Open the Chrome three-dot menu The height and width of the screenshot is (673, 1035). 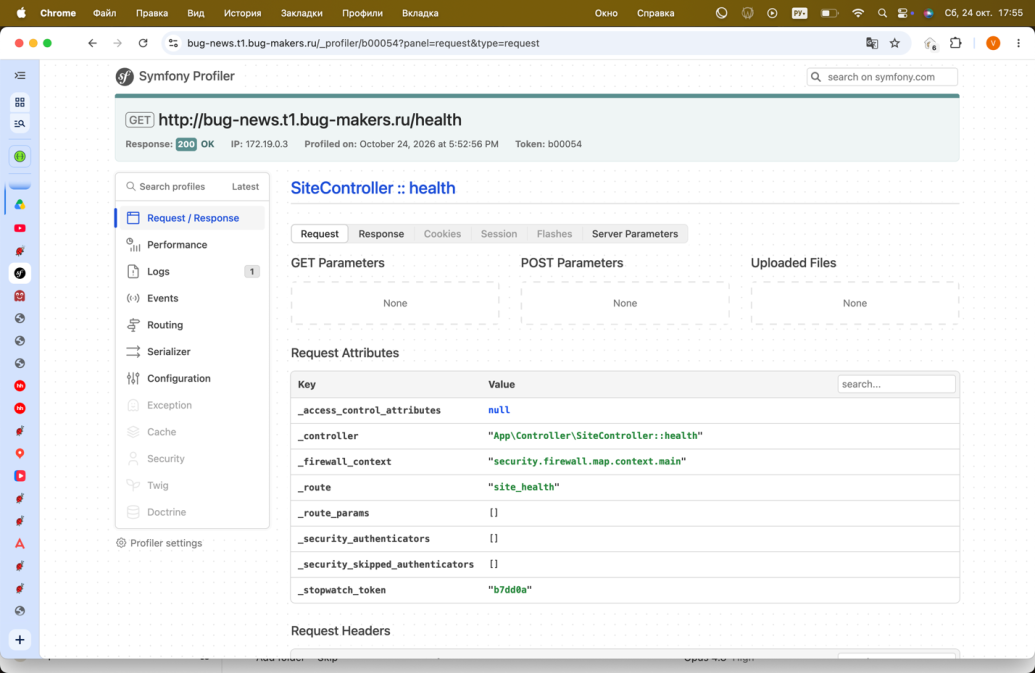pos(1018,43)
